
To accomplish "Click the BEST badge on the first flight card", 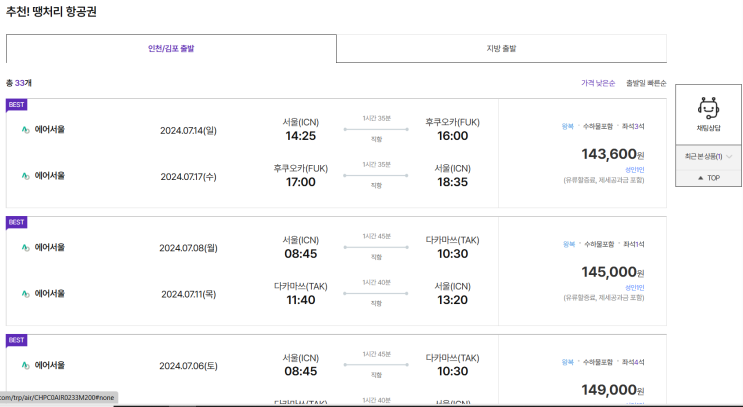I will coord(17,104).
